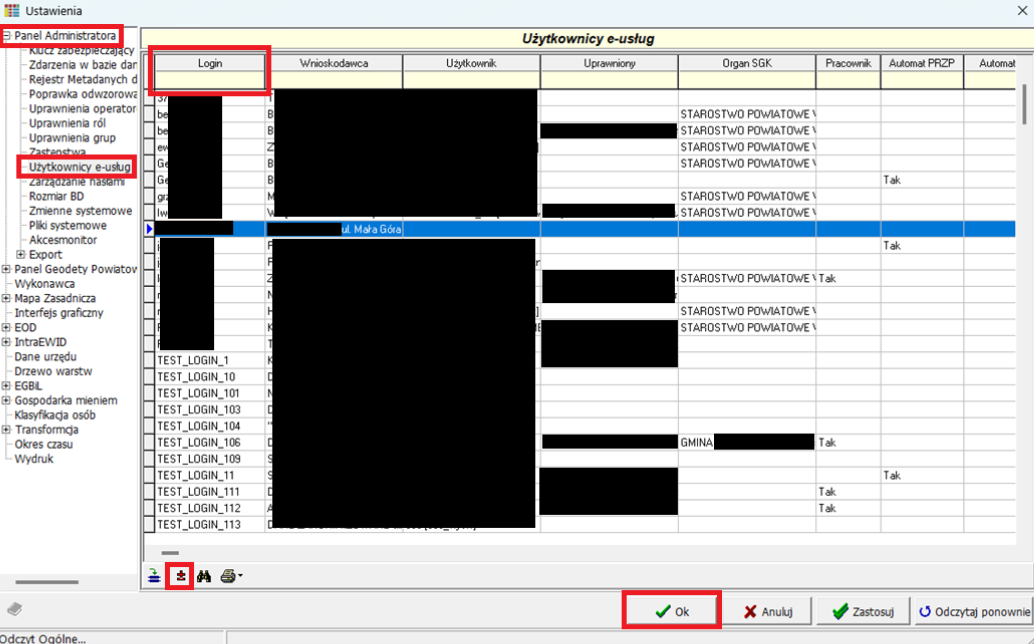1034x644 pixels.
Task: Expand the Mapa Zasadnicza tree node
Action: (7, 298)
